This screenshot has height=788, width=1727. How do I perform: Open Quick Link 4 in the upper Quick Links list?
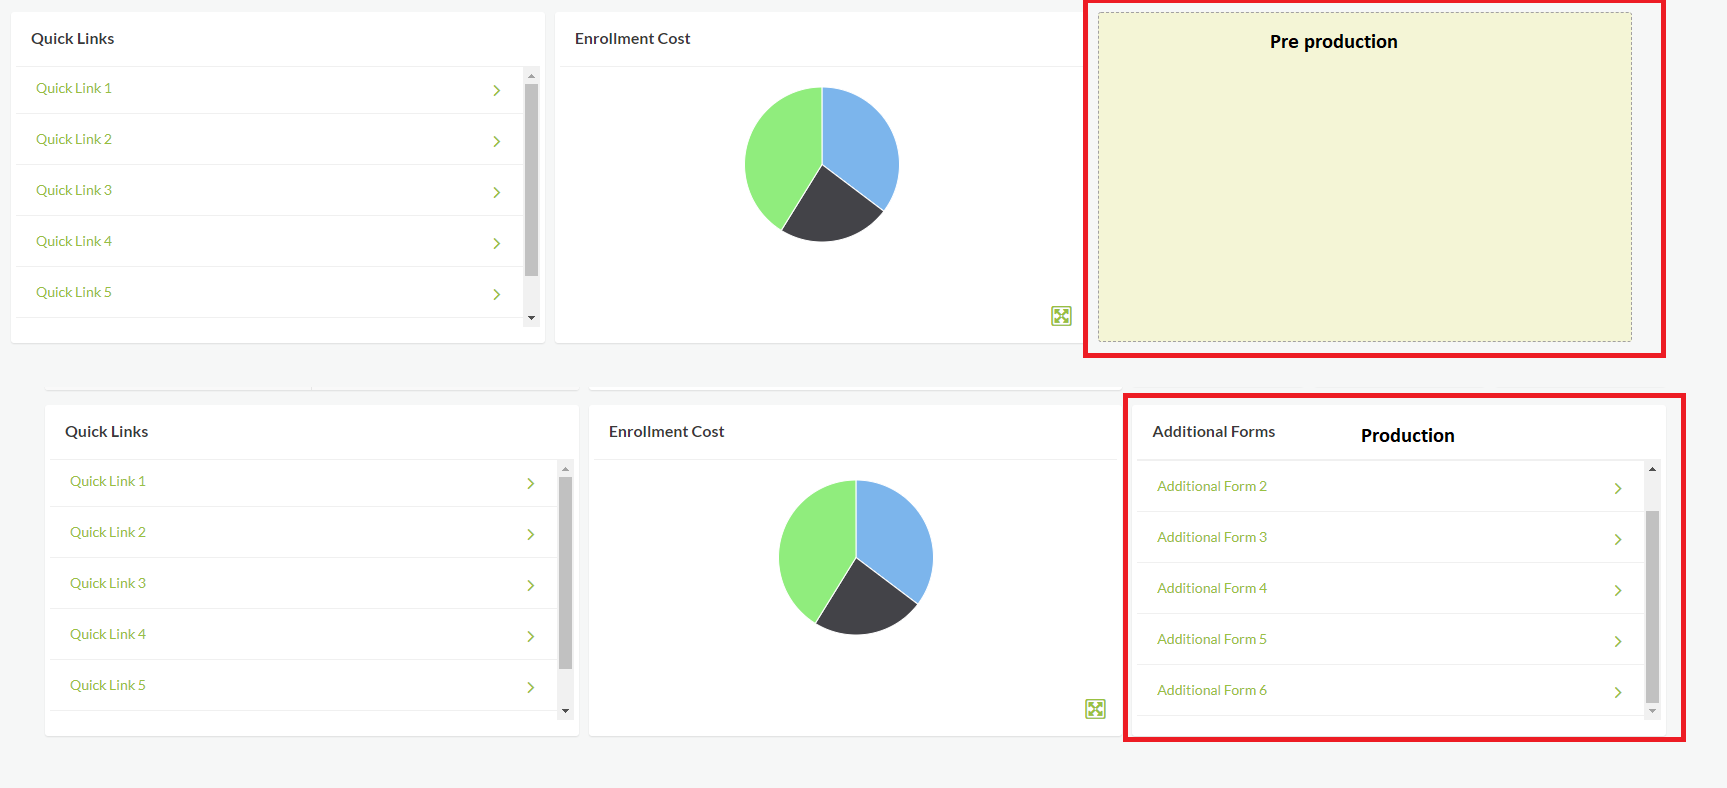pyautogui.click(x=74, y=241)
